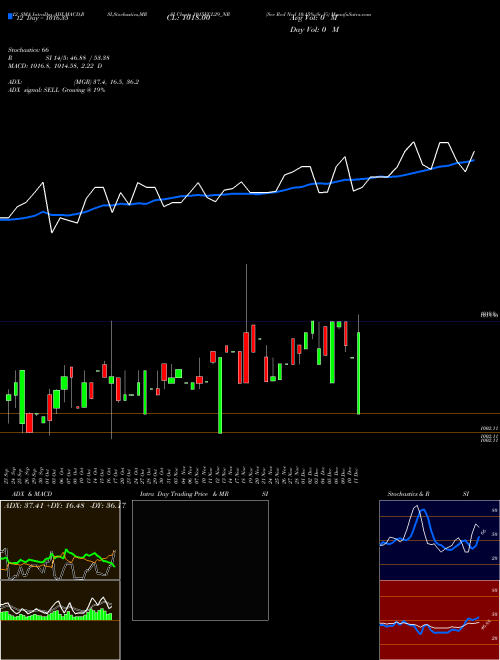
Task: Open the MunafaSutra.com watermark link
Action: click(351, 14)
